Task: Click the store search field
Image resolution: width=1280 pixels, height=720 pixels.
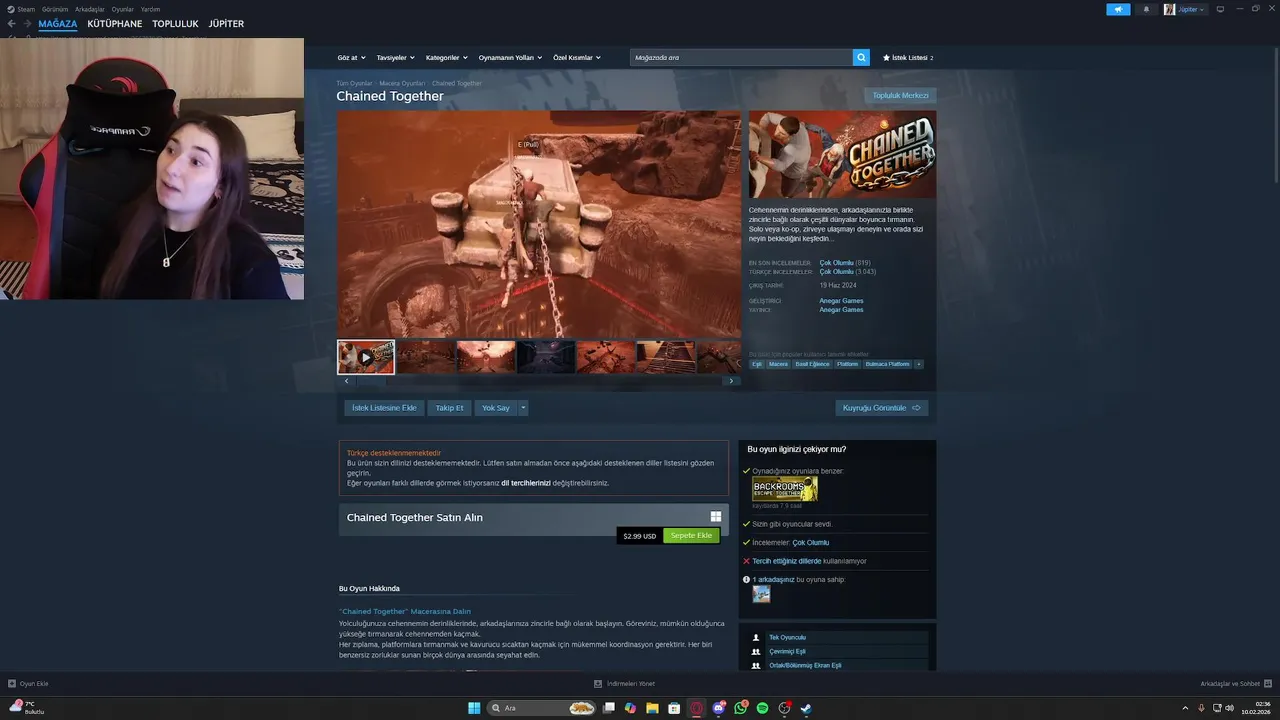Action: [741, 58]
